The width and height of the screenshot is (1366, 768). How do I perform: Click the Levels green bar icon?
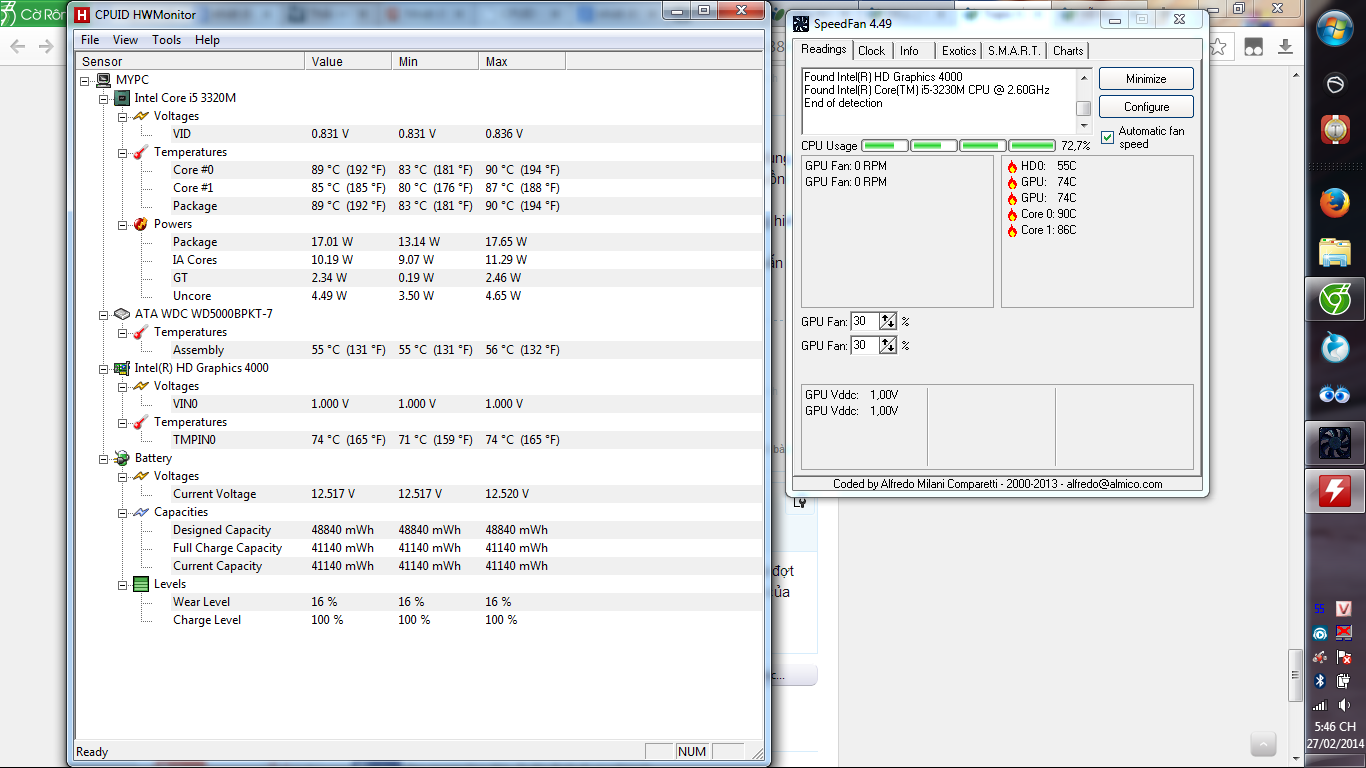pos(141,584)
